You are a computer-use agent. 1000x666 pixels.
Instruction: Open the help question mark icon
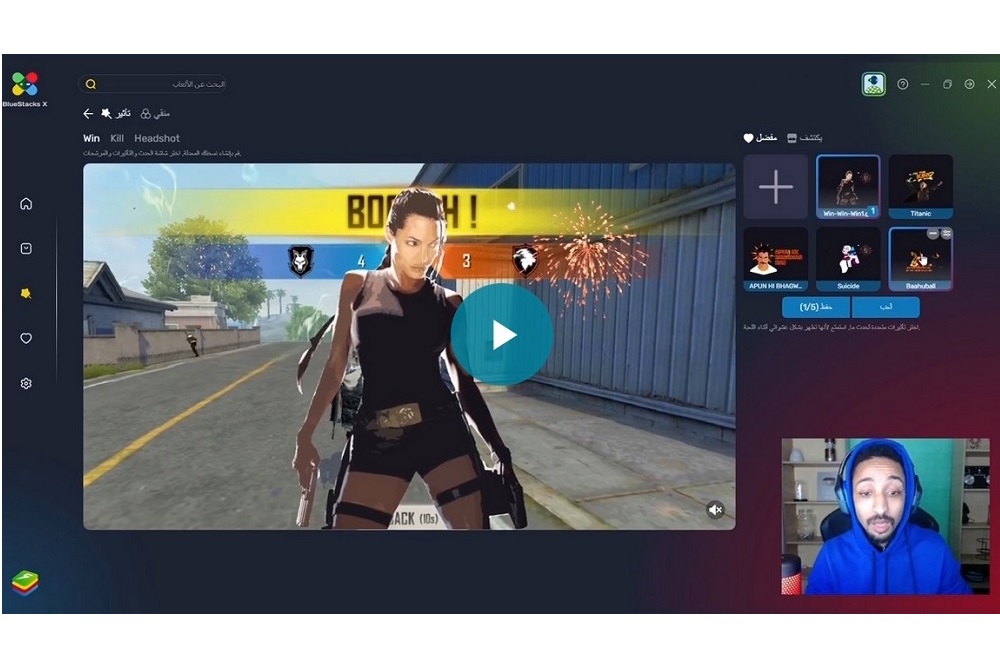903,85
